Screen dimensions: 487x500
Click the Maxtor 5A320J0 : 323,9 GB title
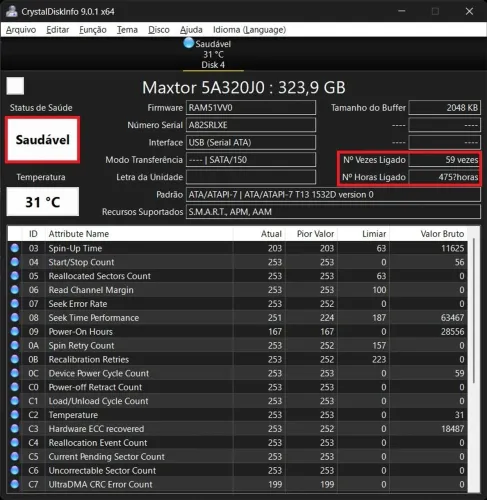click(244, 88)
